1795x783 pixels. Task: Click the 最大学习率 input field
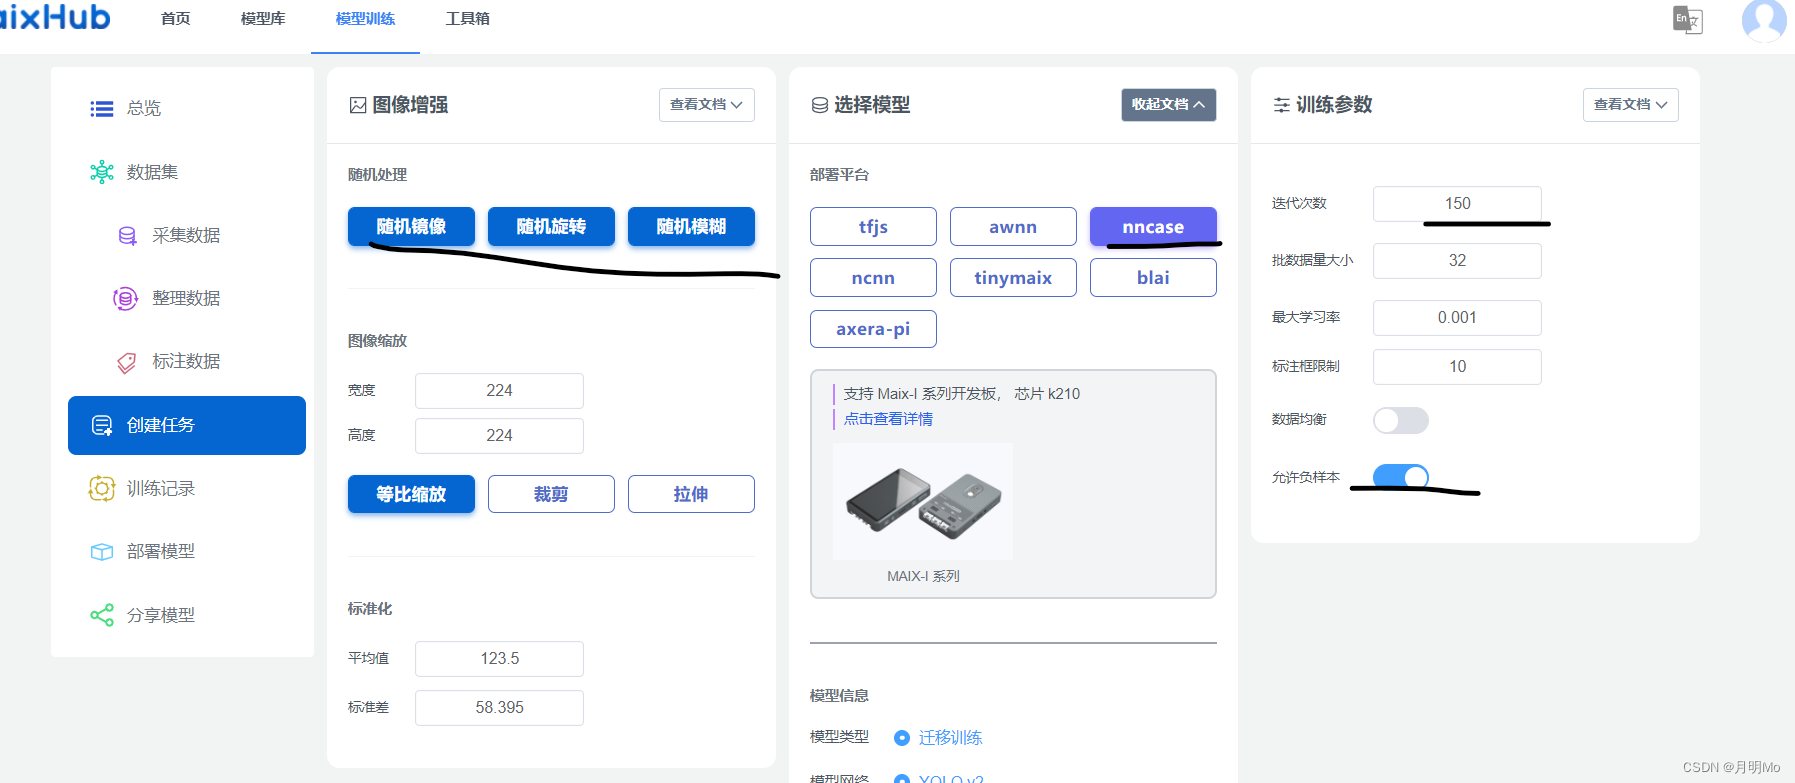[1457, 318]
